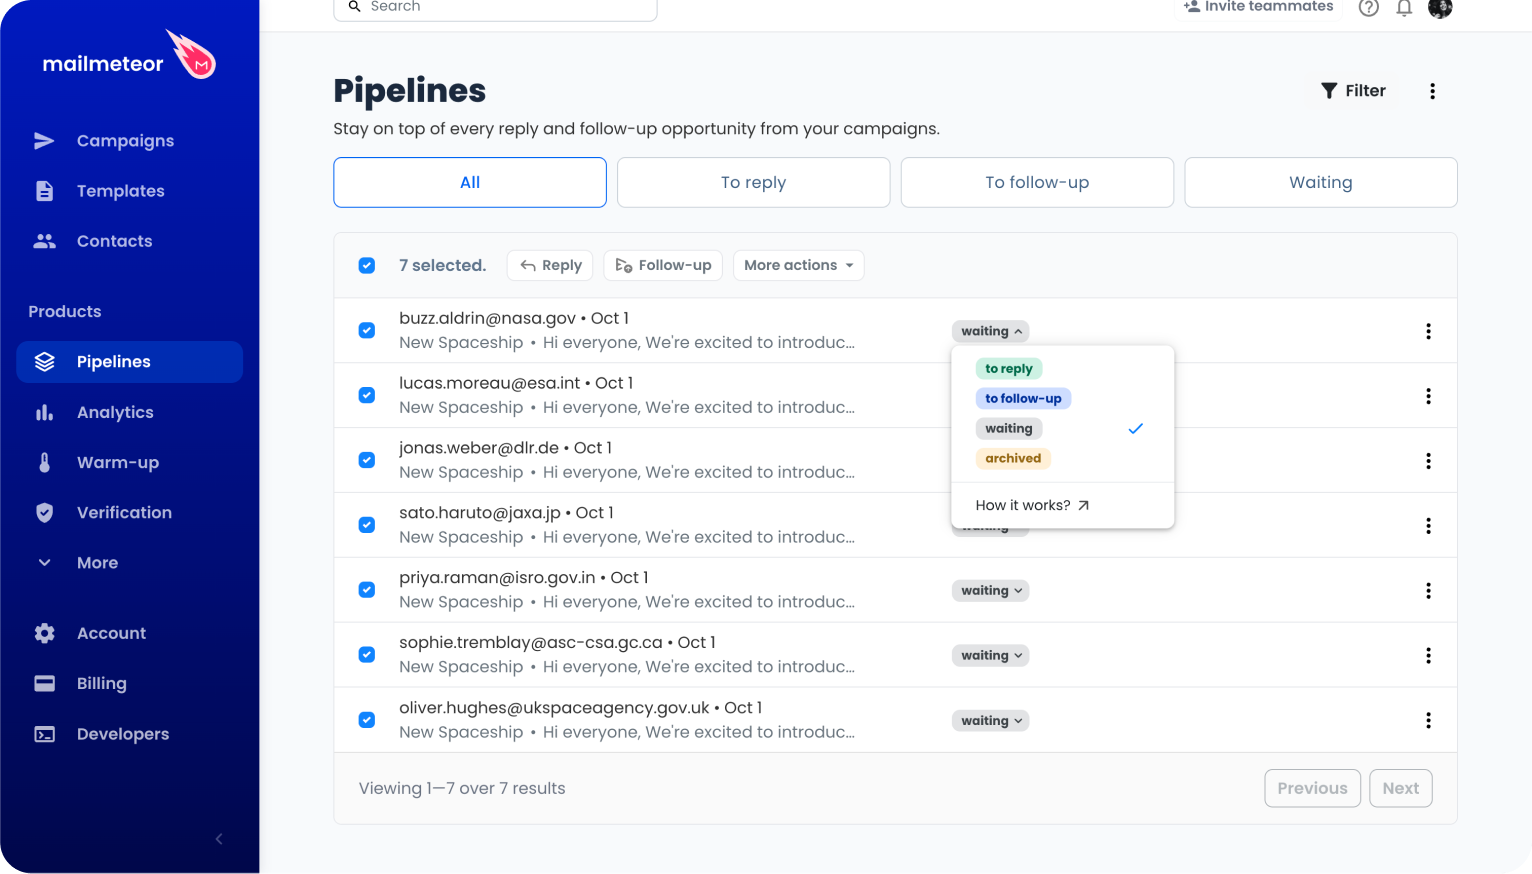Uncheck the lucas.moreau@esa.int row checkbox
The image size is (1532, 874).
pyautogui.click(x=367, y=395)
